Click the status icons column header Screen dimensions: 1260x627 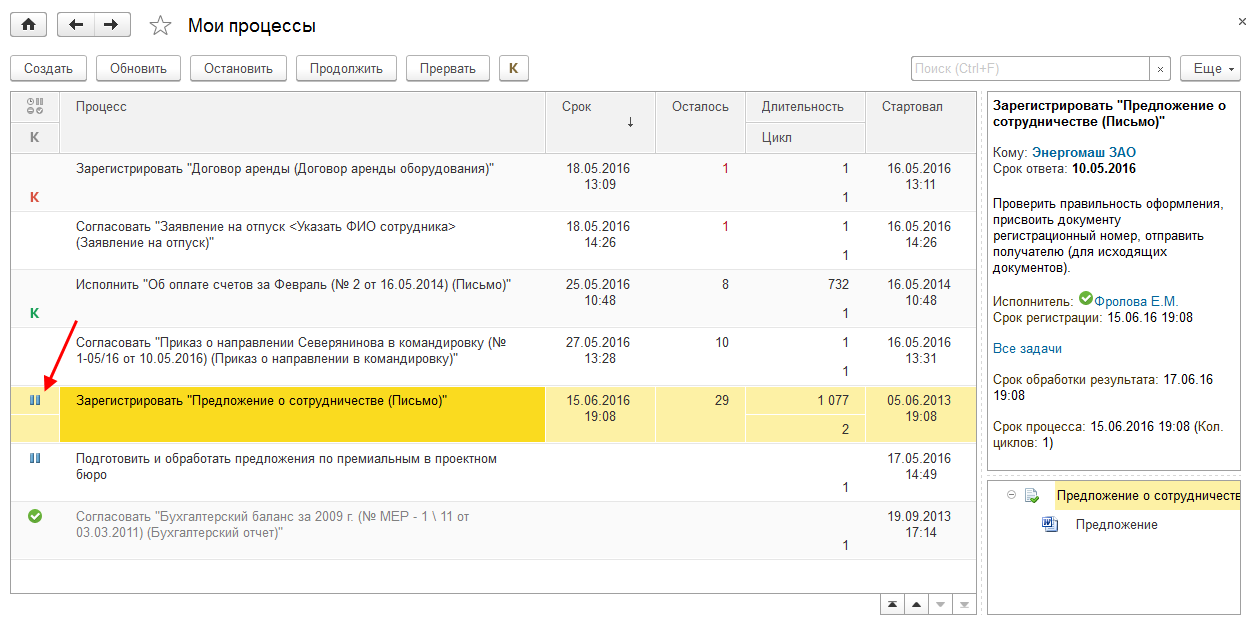(x=35, y=106)
